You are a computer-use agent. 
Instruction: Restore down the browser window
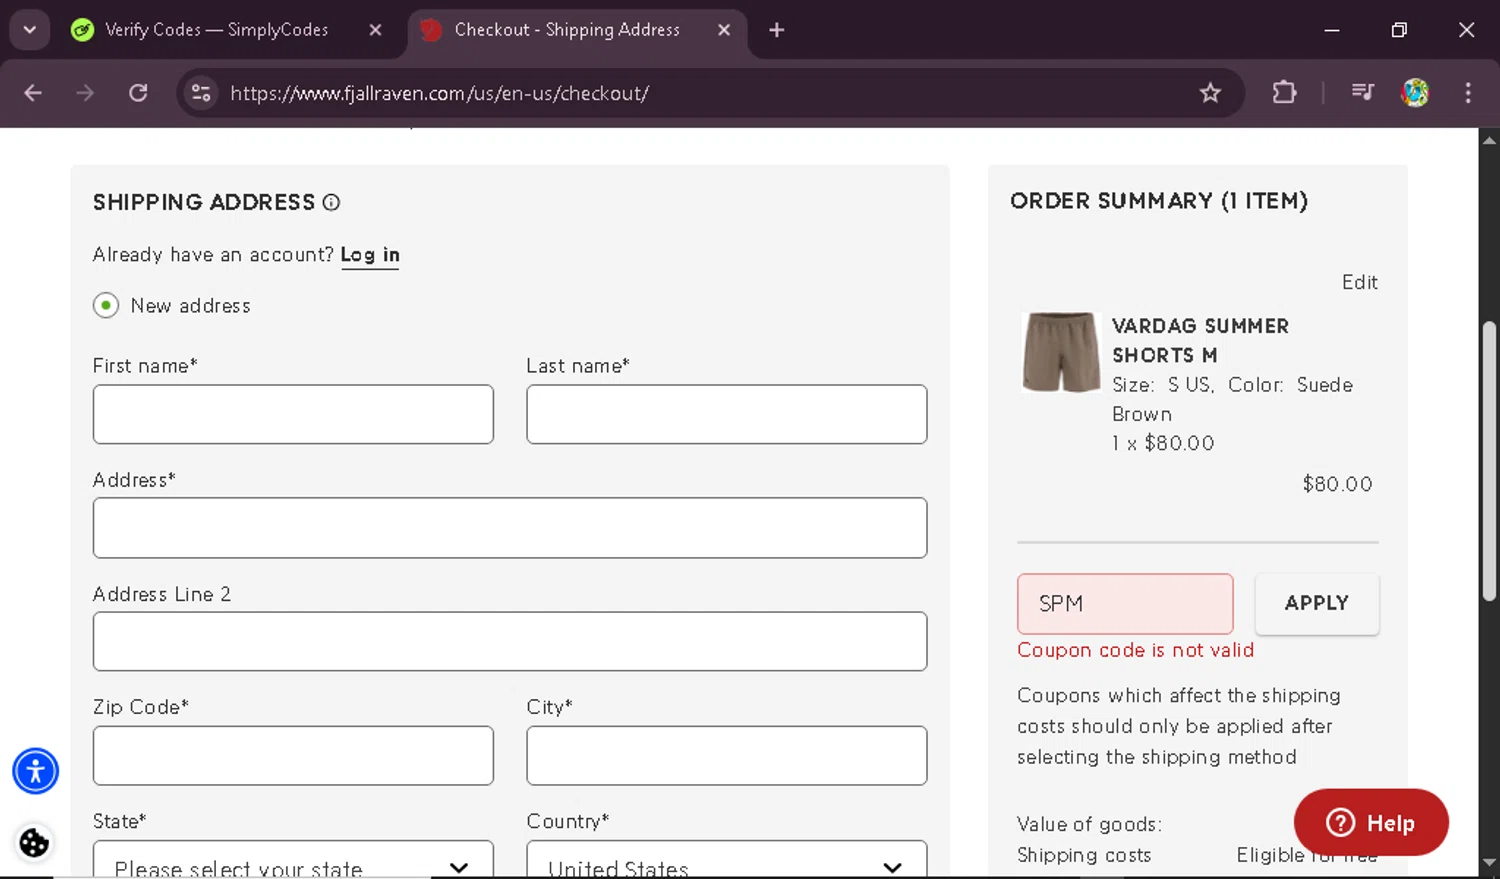click(1399, 30)
